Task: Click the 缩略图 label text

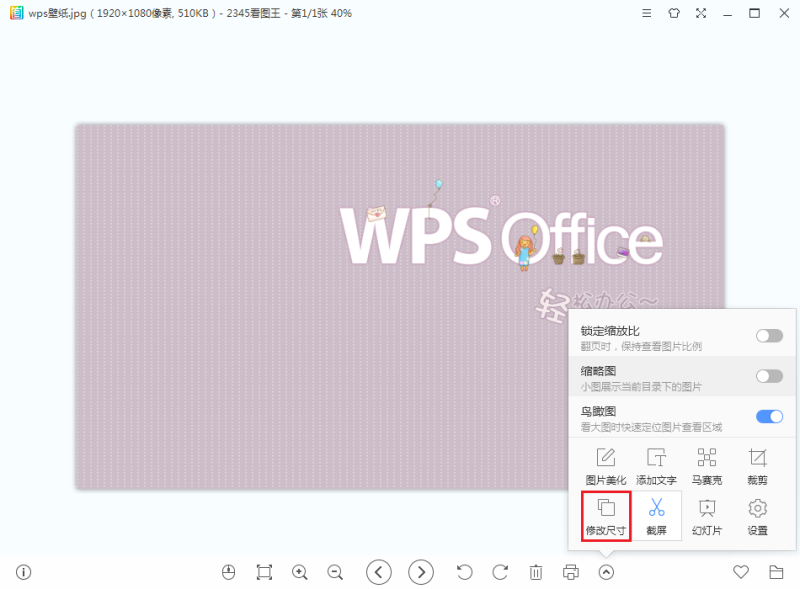Action: click(x=598, y=371)
